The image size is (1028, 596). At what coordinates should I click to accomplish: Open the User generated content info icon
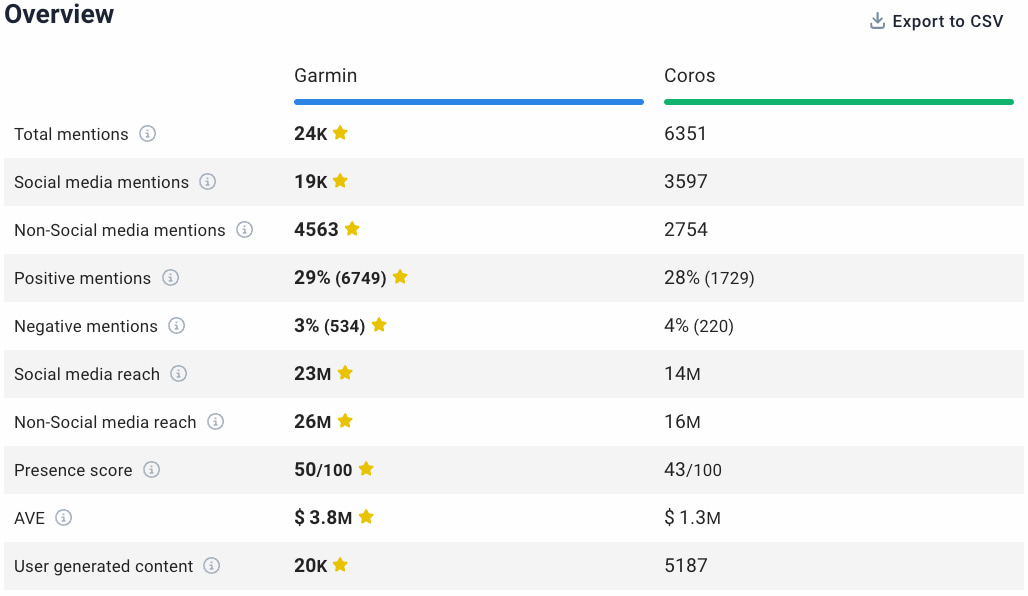click(x=211, y=566)
